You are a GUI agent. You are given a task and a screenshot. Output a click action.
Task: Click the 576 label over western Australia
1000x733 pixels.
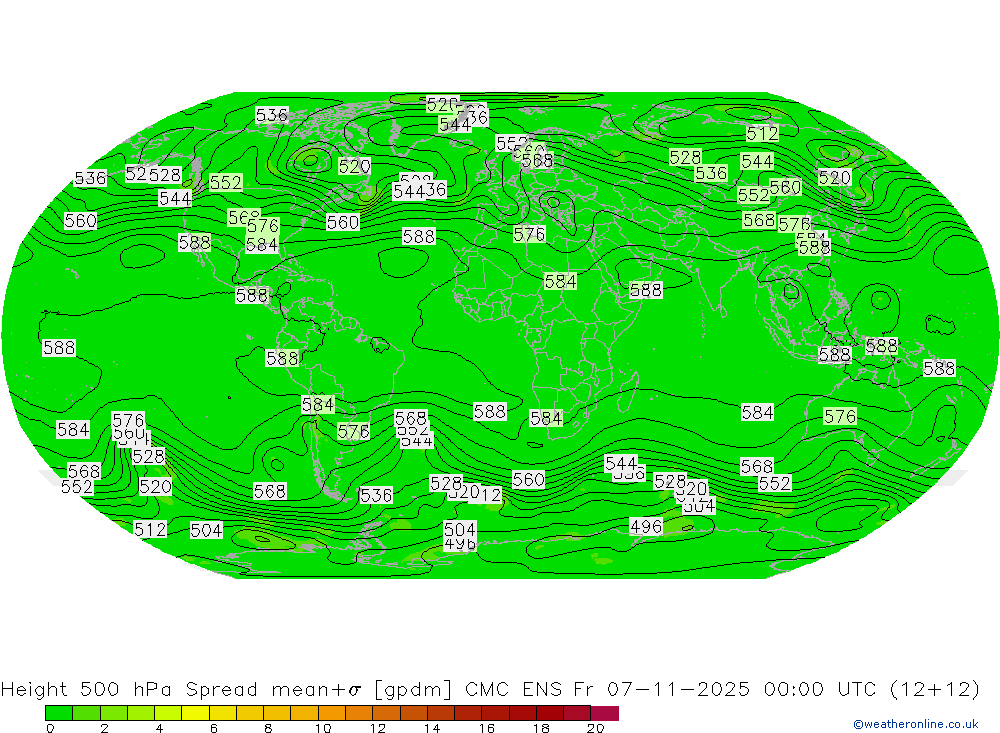pyautogui.click(x=840, y=417)
